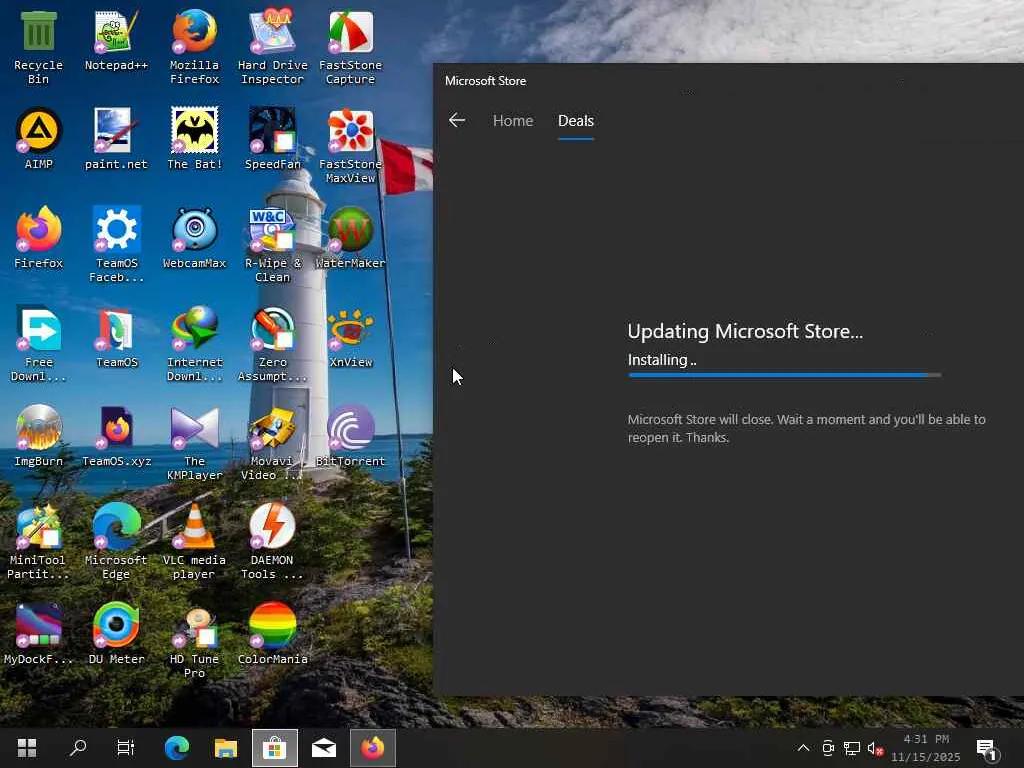
Task: Open FastStone MaxView shortcut
Action: coord(351,146)
